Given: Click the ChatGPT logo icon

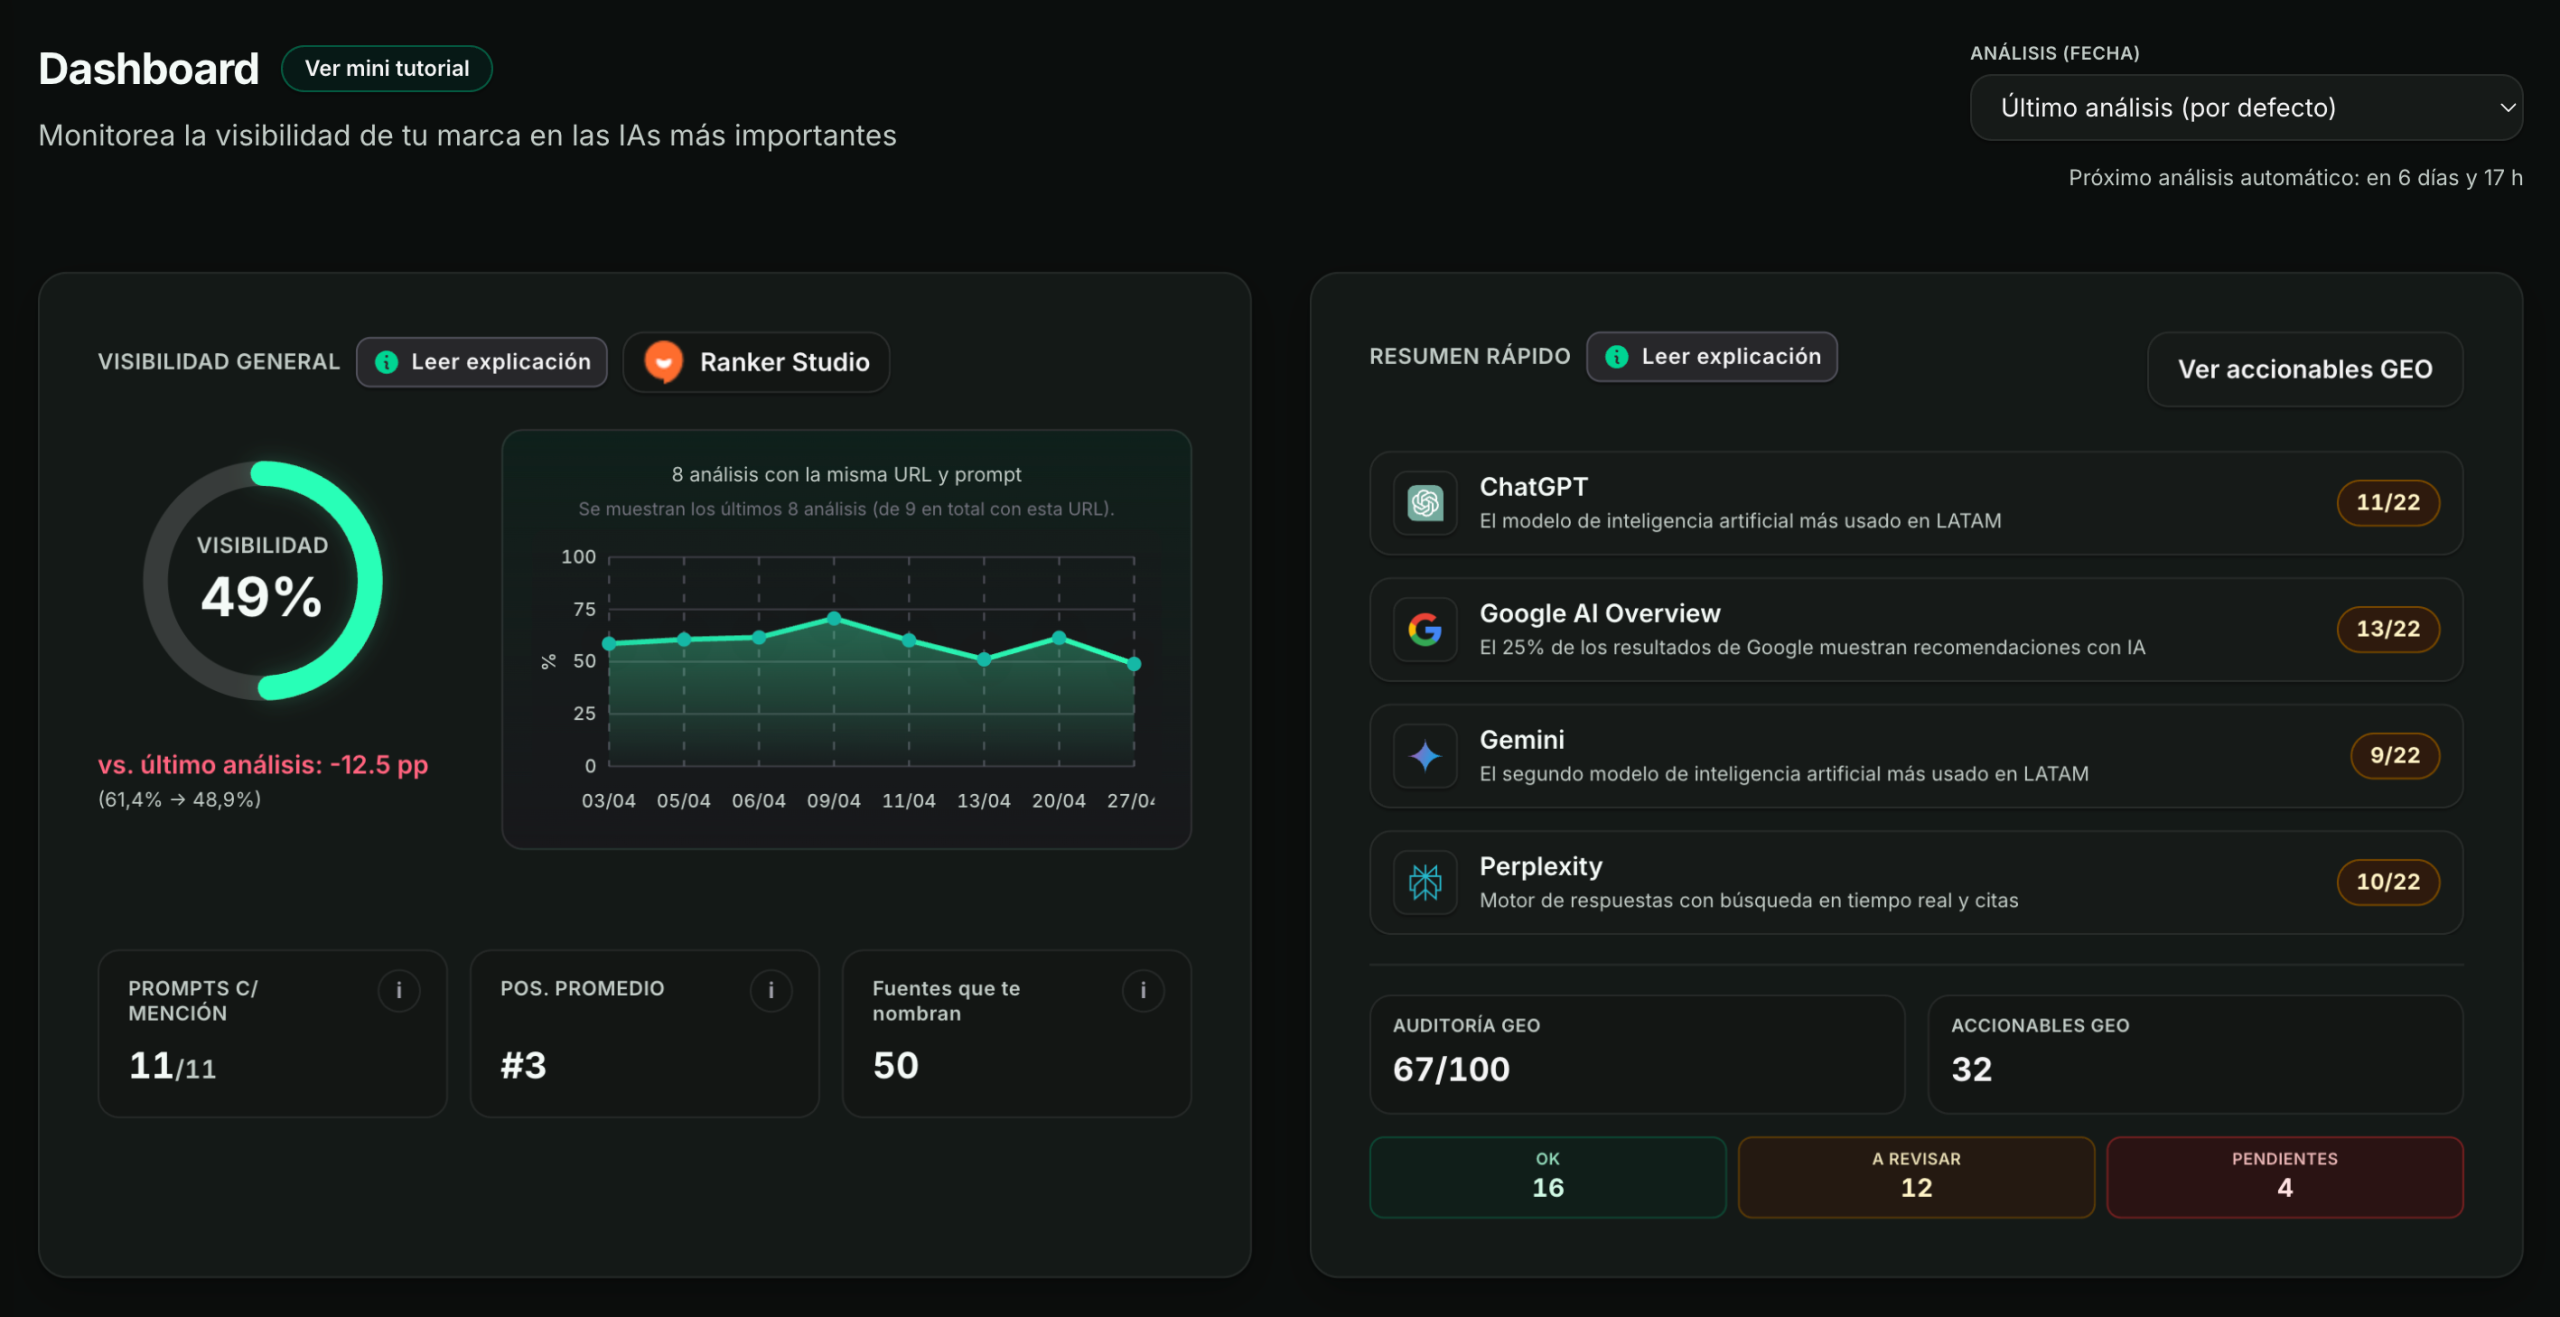Looking at the screenshot, I should tap(1425, 503).
